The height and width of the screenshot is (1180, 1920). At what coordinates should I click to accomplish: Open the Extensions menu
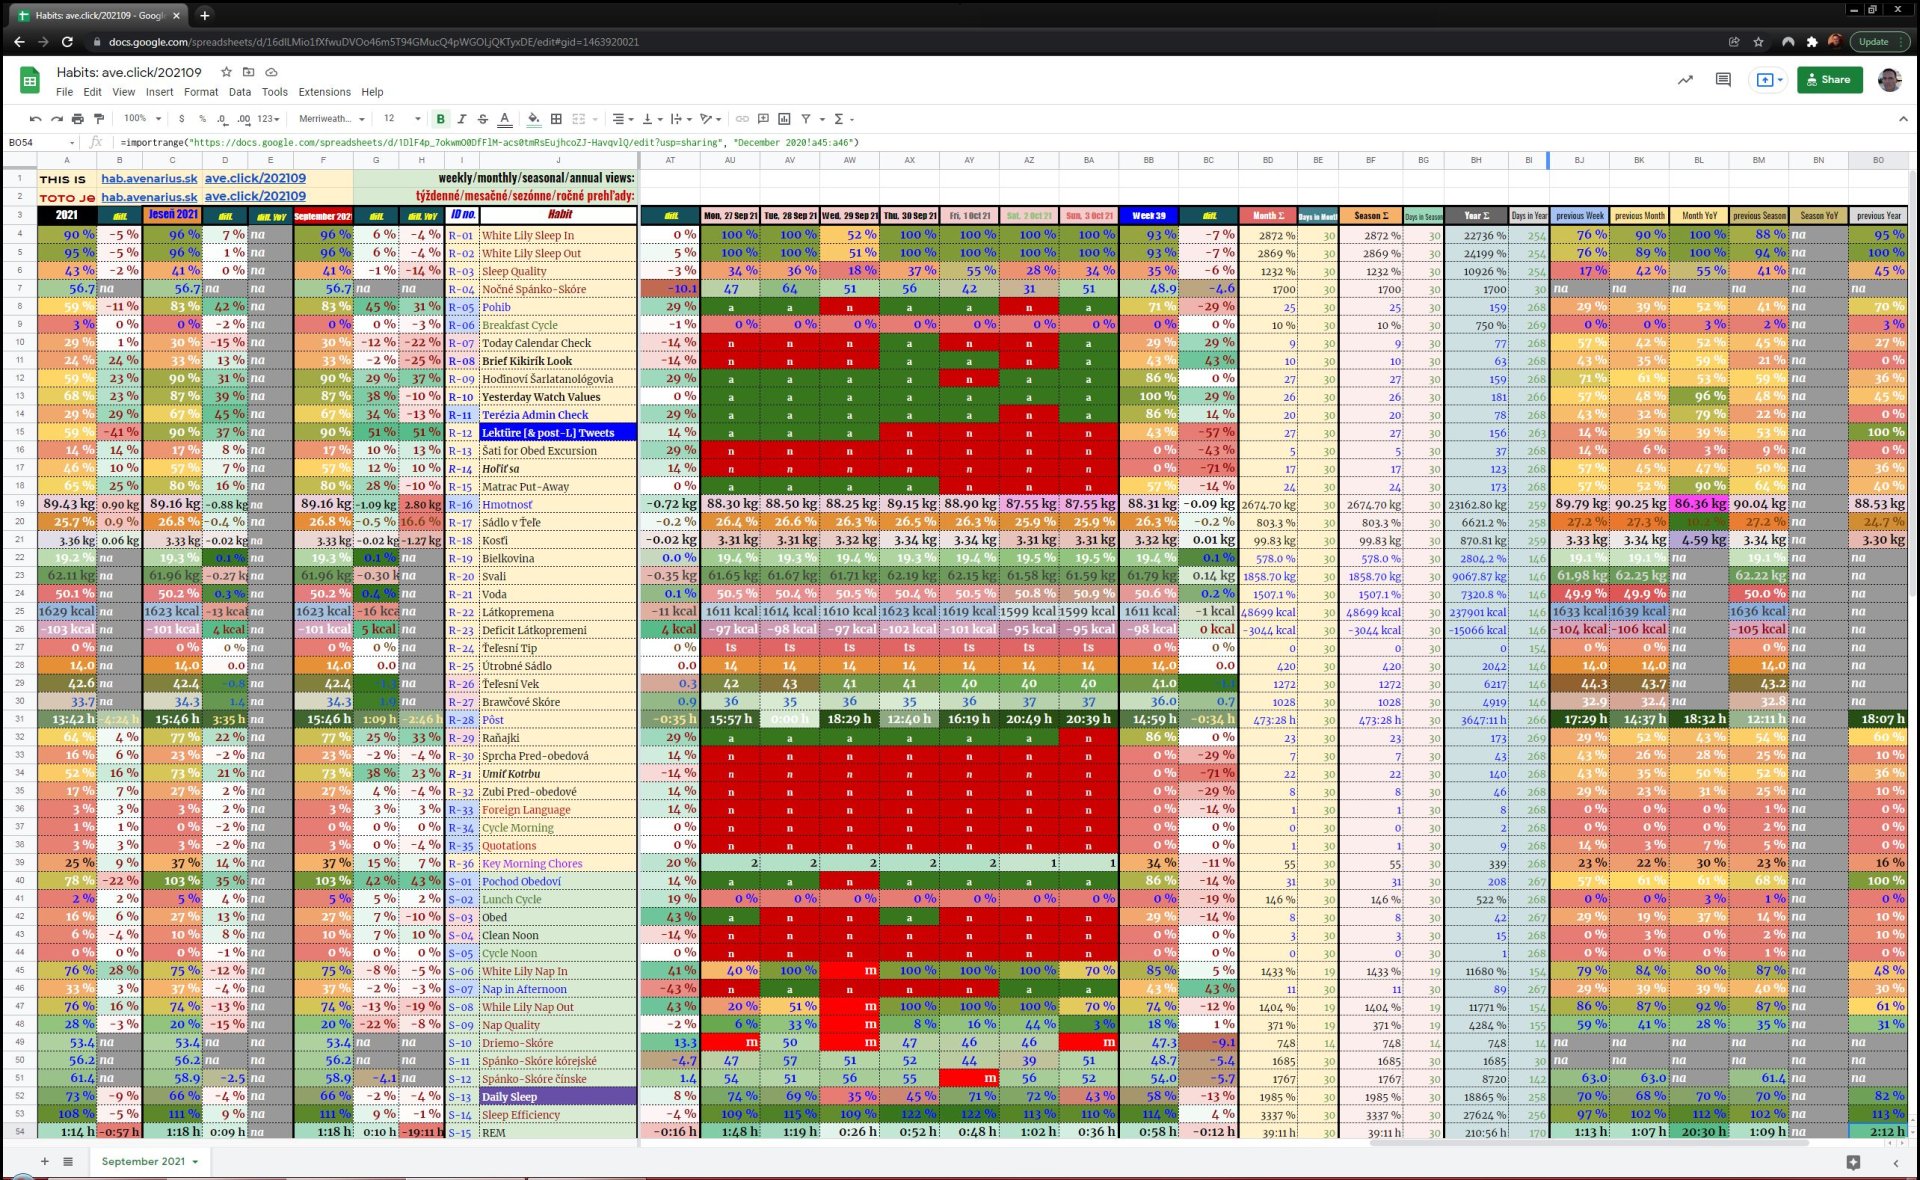[x=324, y=92]
